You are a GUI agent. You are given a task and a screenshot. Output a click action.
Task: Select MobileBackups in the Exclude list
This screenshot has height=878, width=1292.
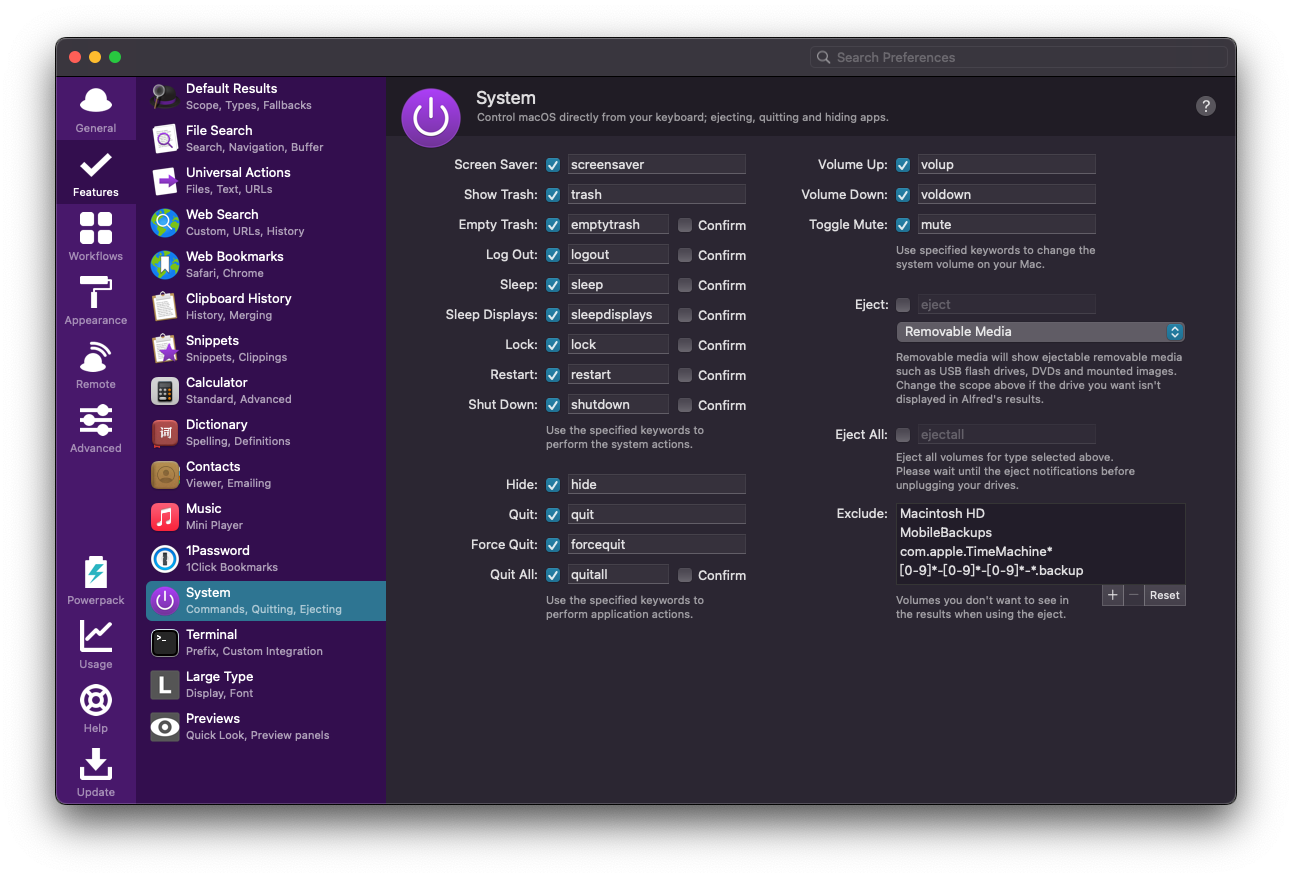click(x=1040, y=533)
